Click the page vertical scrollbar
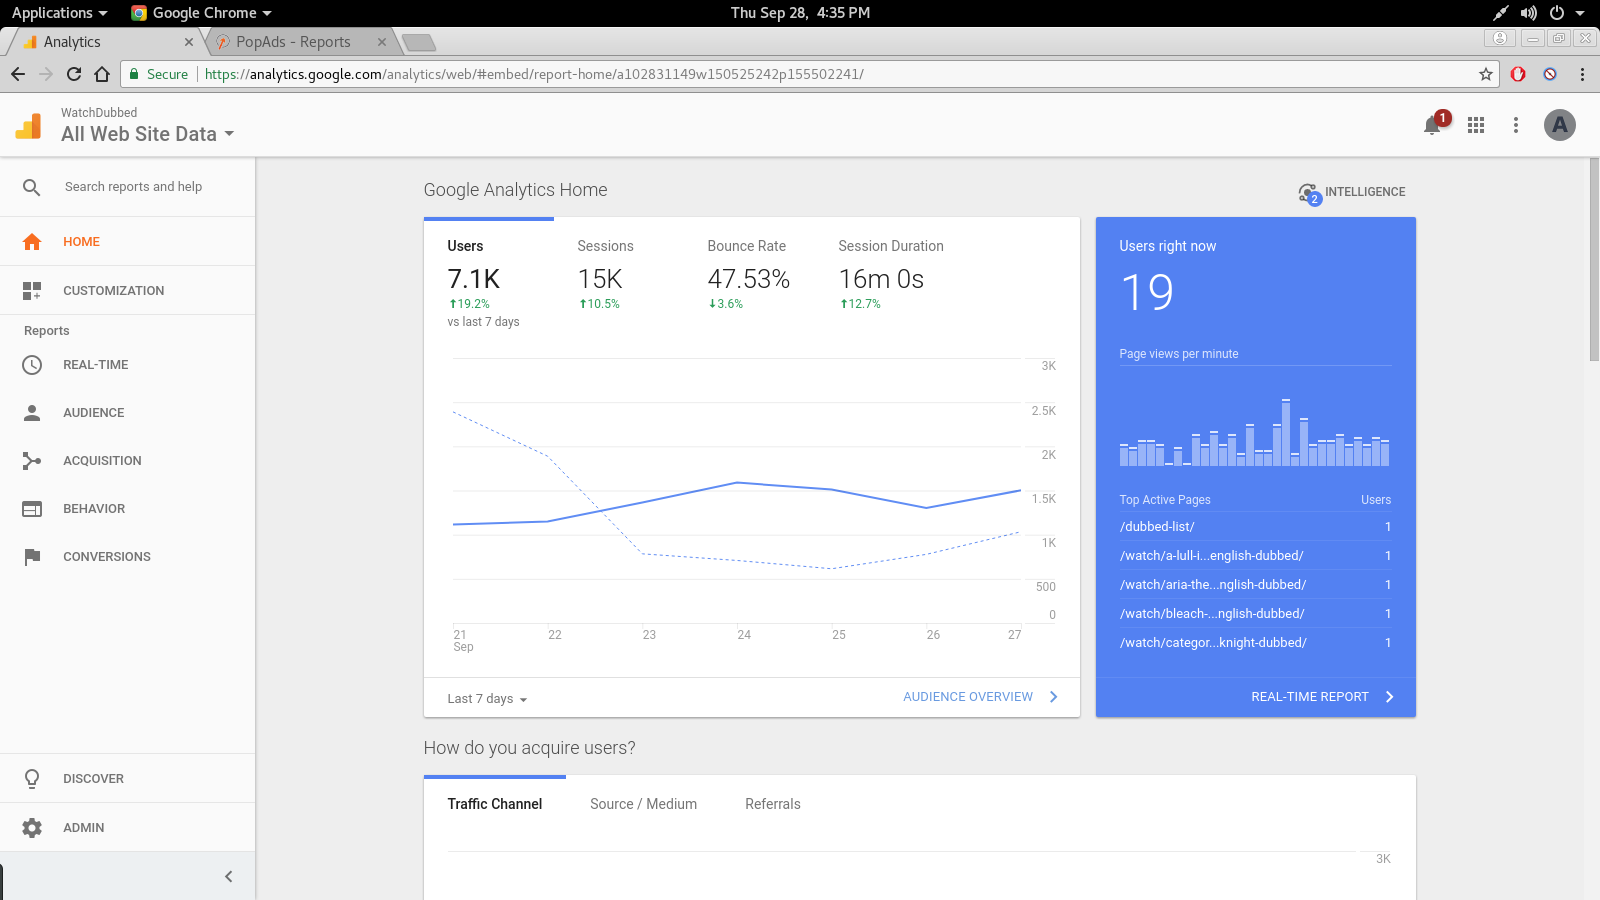The width and height of the screenshot is (1600, 900). tap(1594, 260)
